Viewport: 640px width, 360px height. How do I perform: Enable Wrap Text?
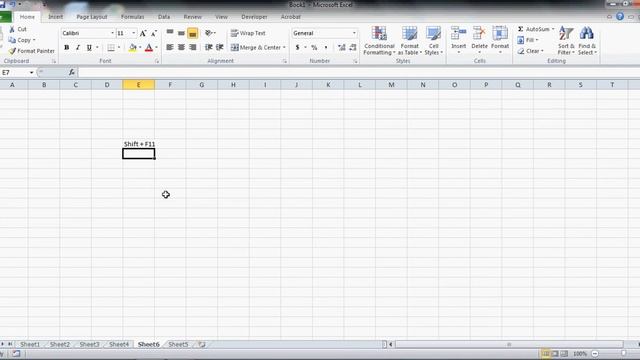tap(248, 33)
